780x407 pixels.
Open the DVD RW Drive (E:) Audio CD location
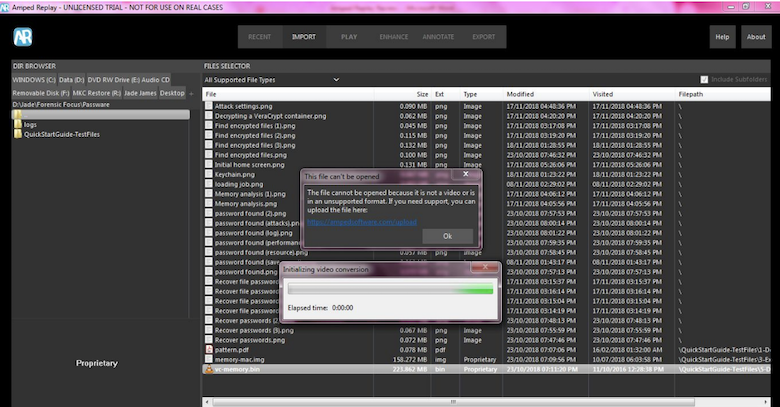tap(129, 80)
